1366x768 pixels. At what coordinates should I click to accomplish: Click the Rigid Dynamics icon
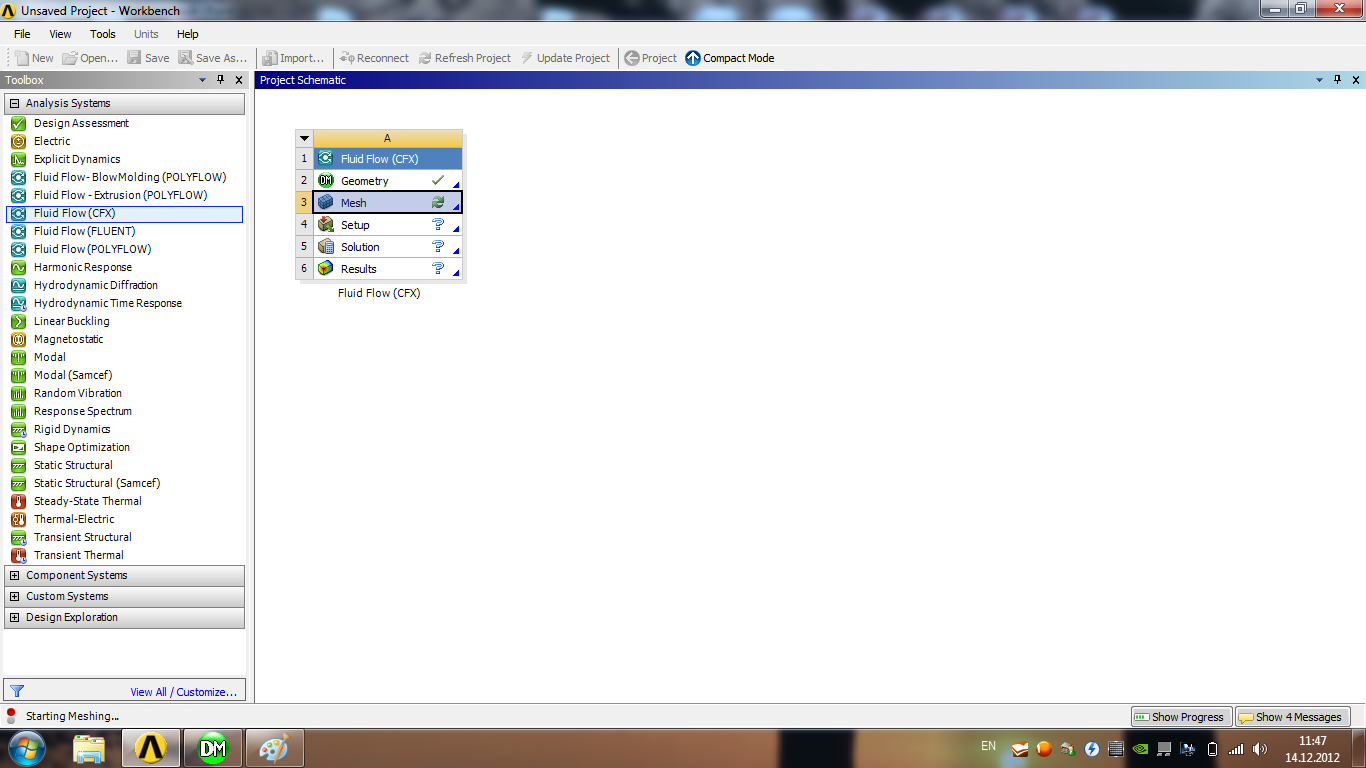pyautogui.click(x=18, y=429)
